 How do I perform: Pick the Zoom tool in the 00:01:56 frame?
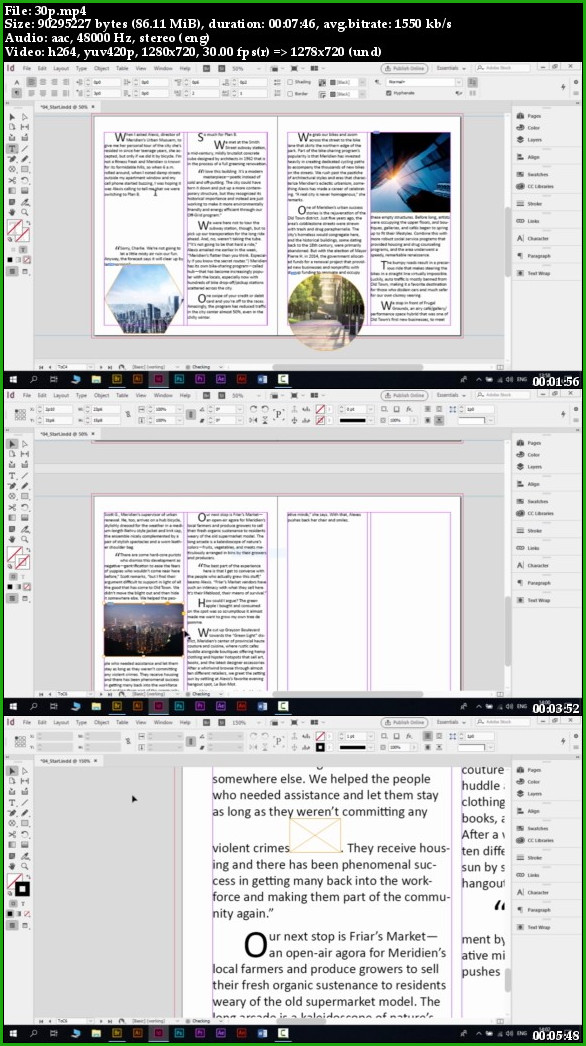coord(25,212)
